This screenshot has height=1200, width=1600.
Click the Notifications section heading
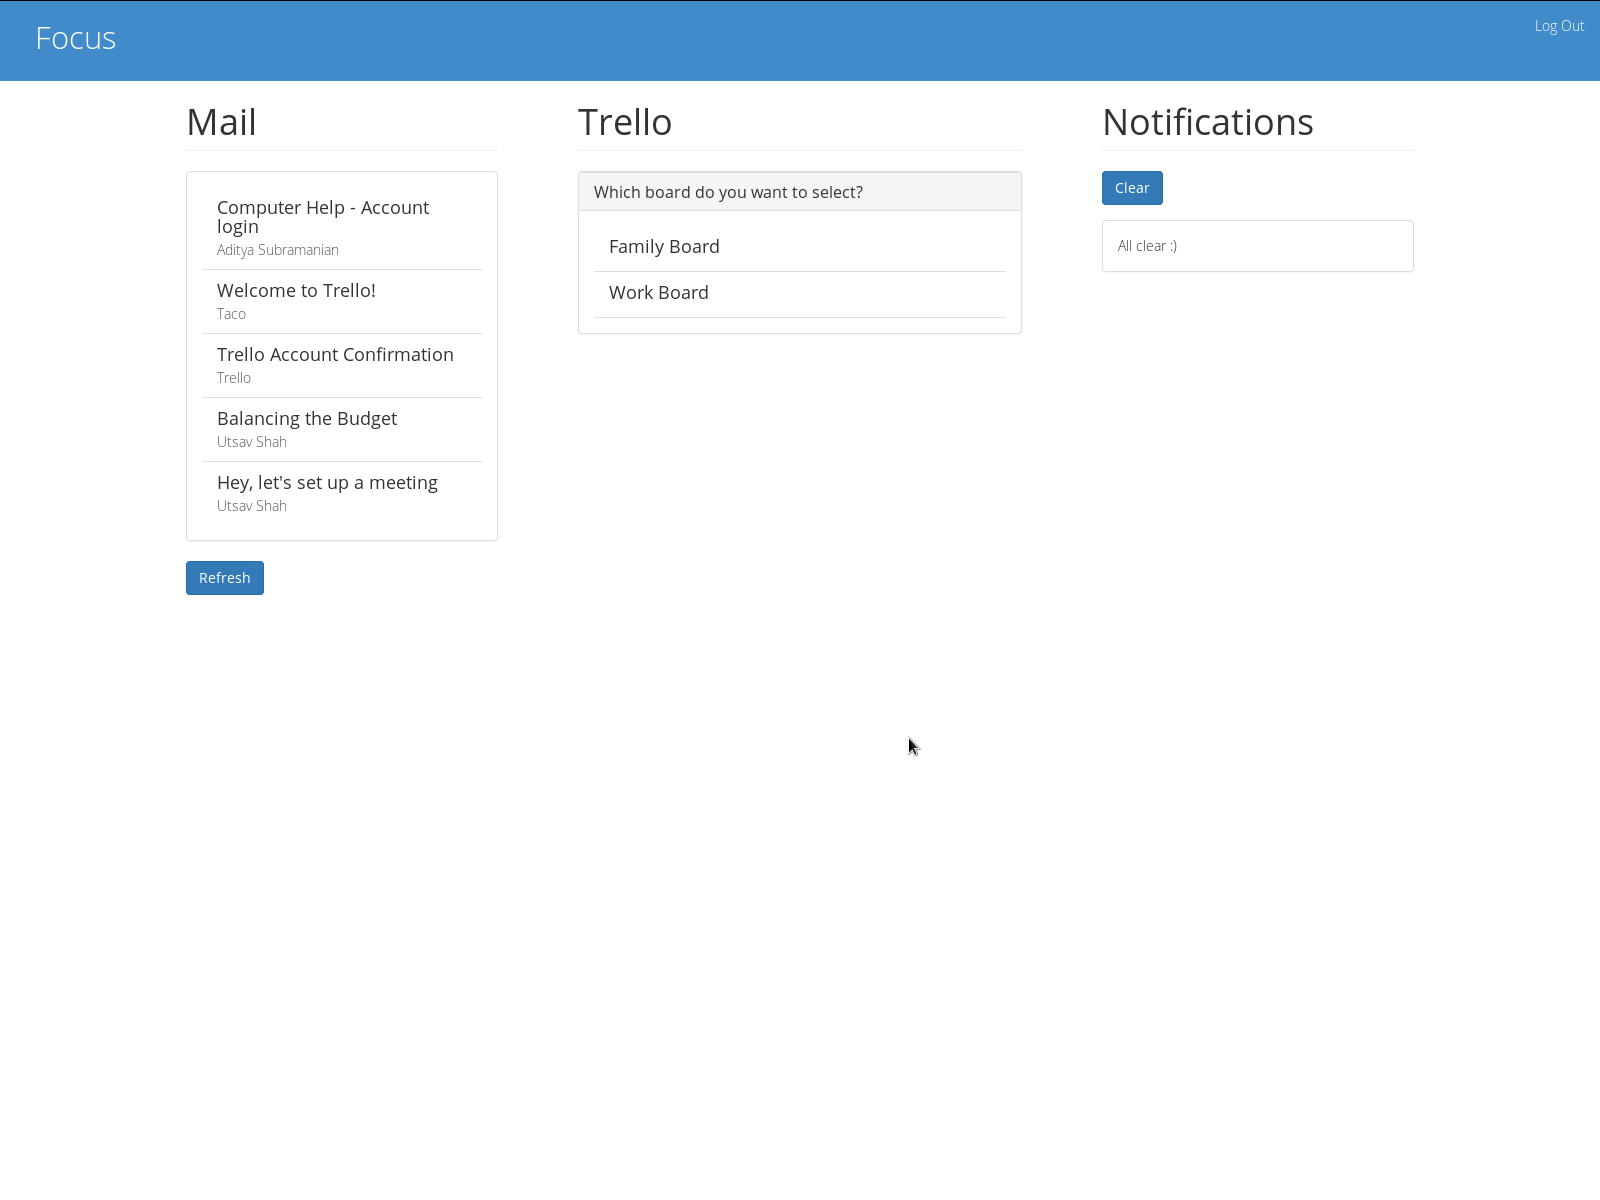click(x=1208, y=122)
